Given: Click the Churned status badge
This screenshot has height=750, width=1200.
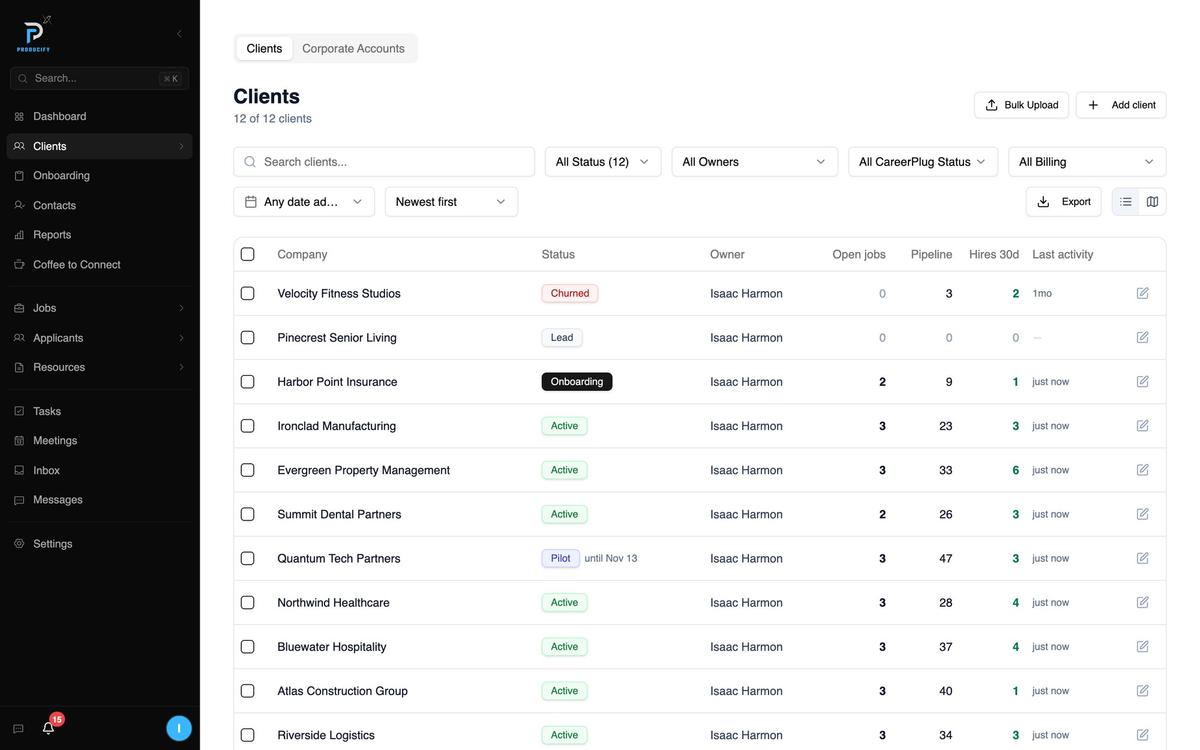Looking at the screenshot, I should [570, 293].
